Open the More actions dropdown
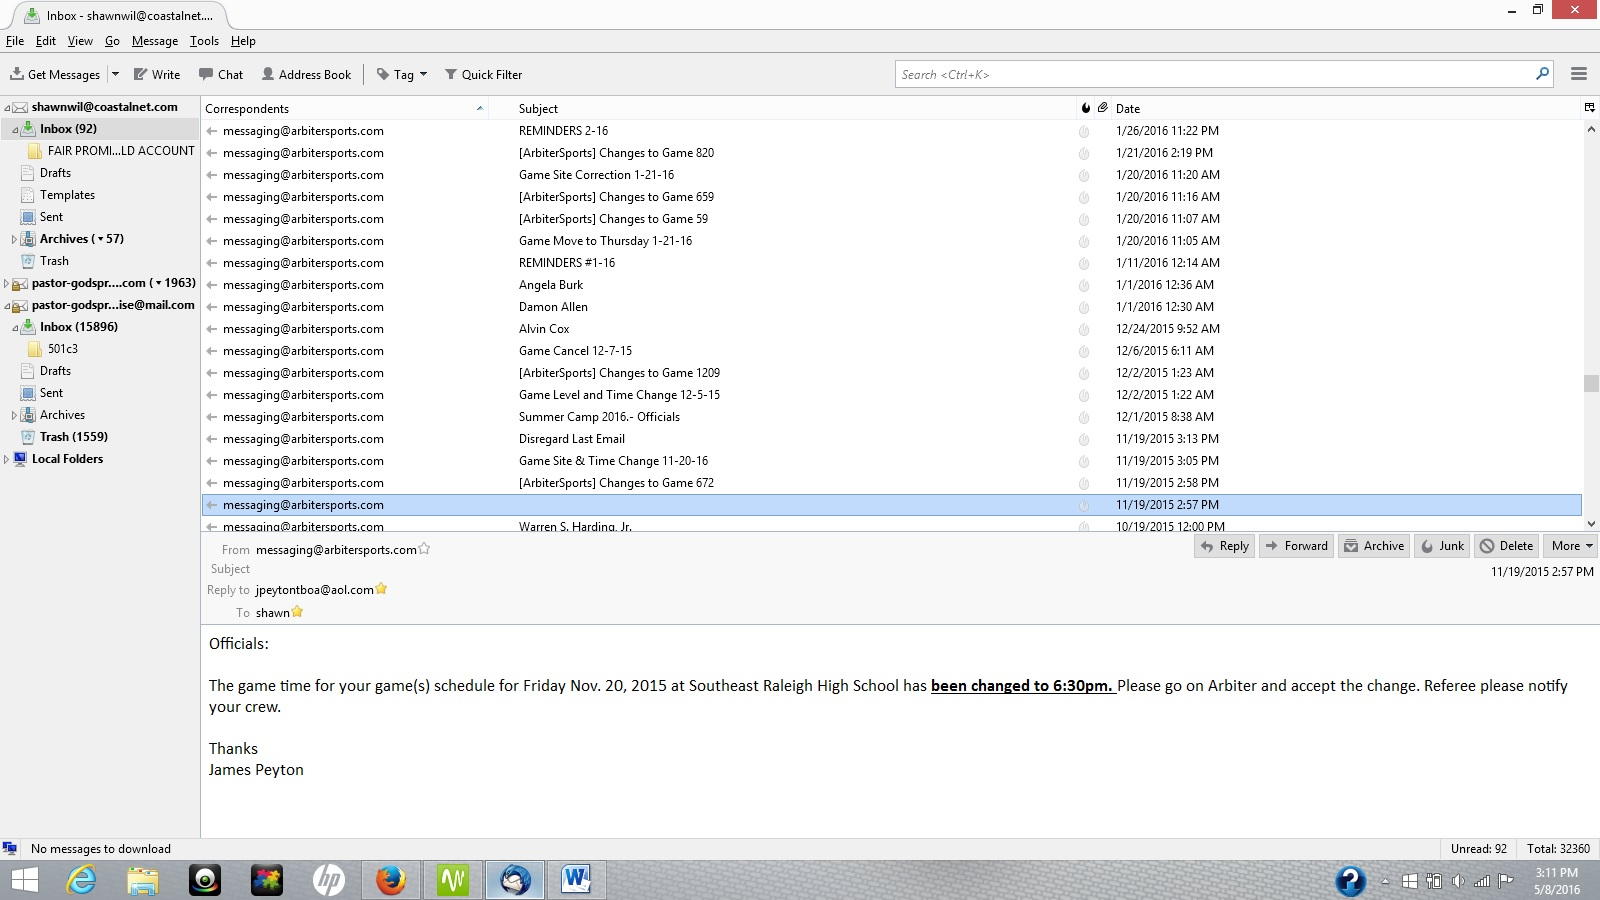The height and width of the screenshot is (900, 1600). [x=1571, y=546]
